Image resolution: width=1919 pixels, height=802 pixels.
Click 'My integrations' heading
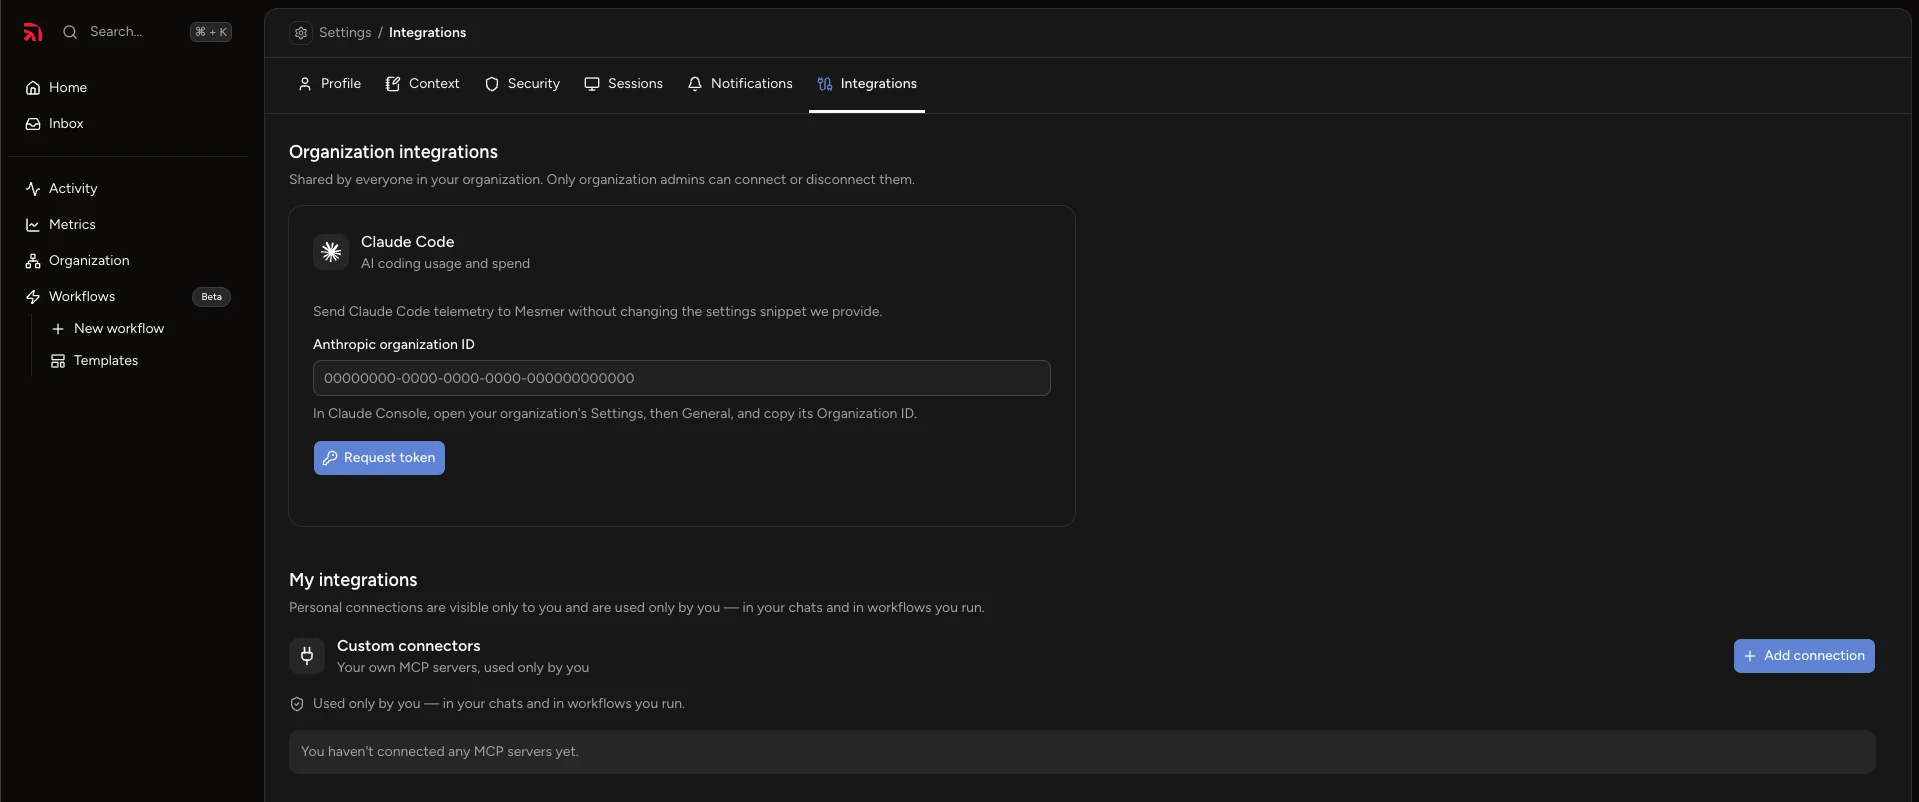353,580
